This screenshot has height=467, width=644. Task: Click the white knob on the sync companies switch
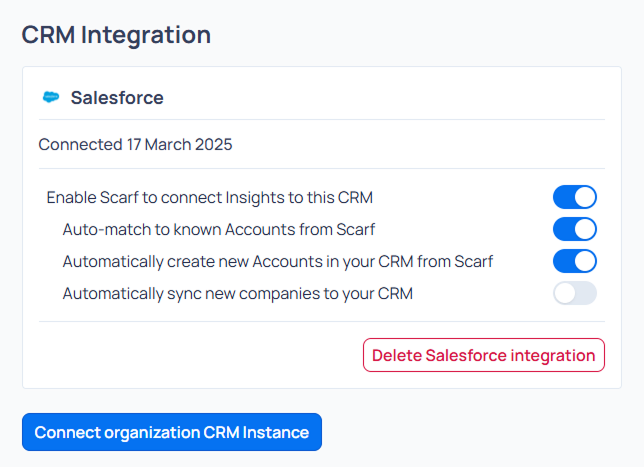point(565,293)
